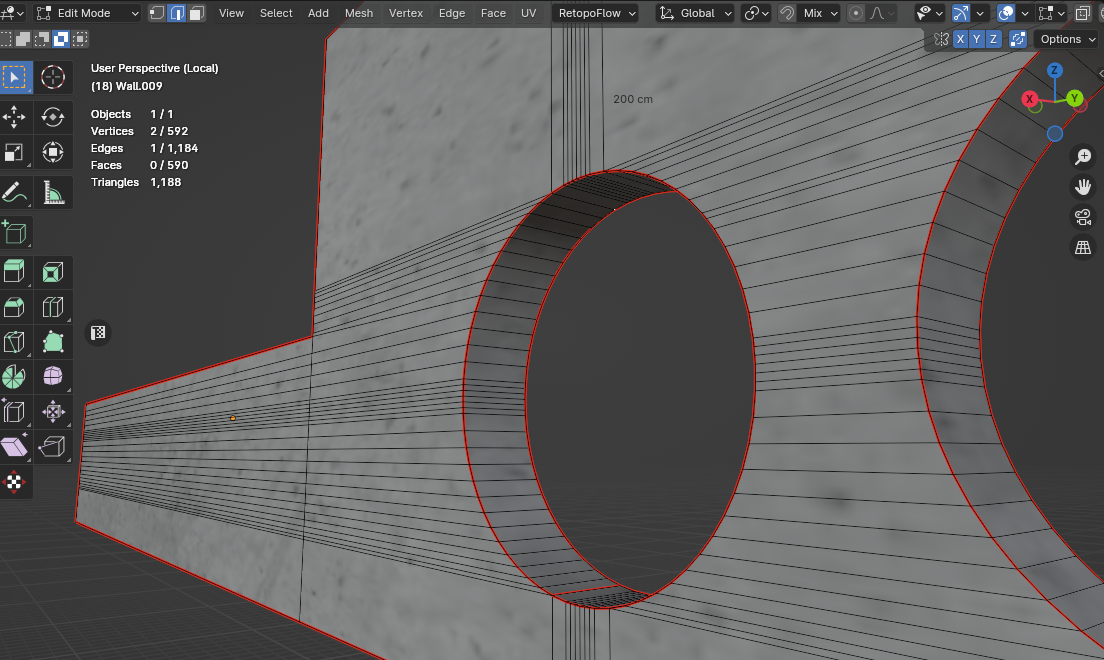The height and width of the screenshot is (660, 1104).
Task: Toggle show gizmo button
Action: click(x=960, y=13)
